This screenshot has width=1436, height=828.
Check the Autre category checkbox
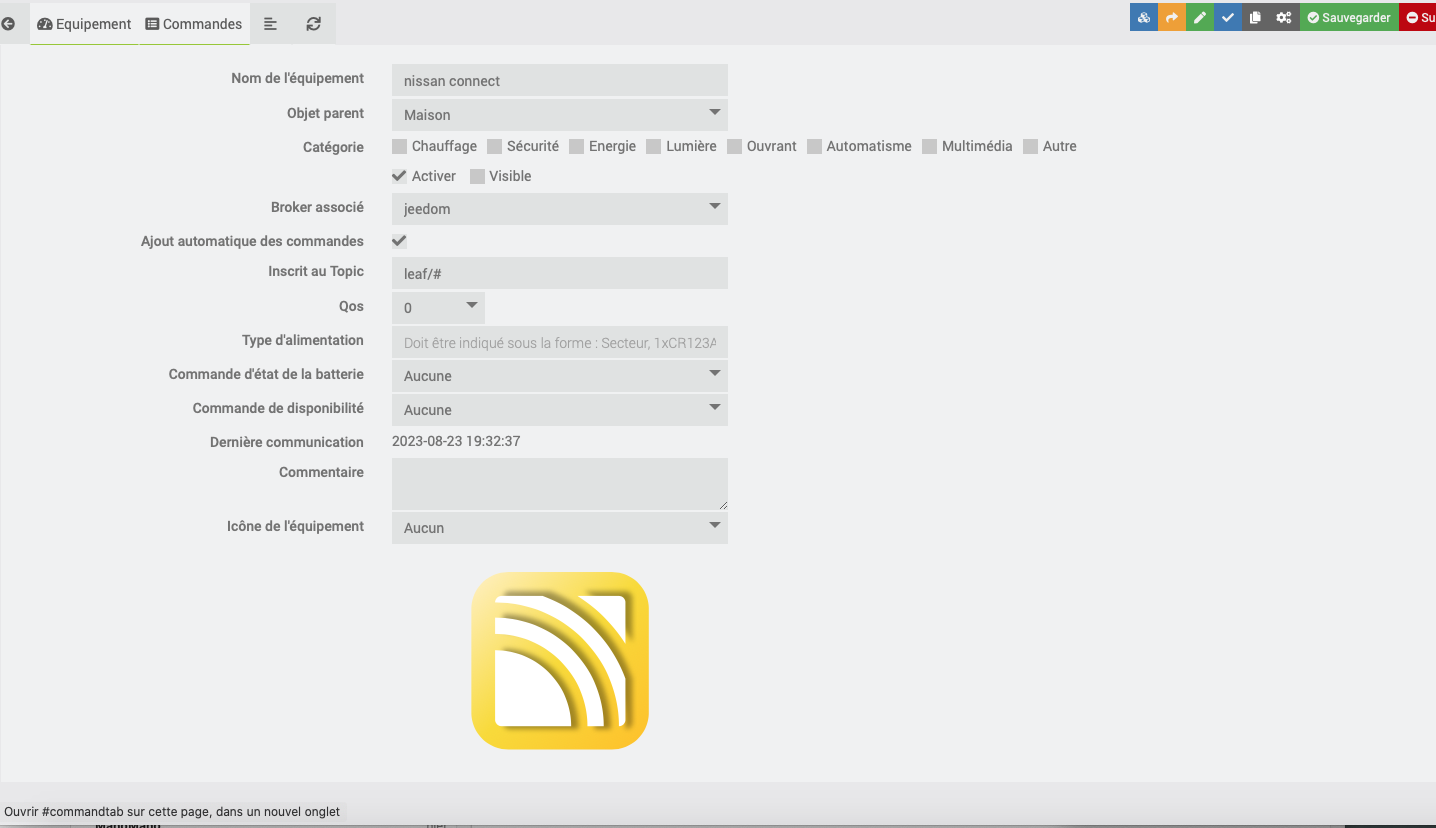[1030, 146]
